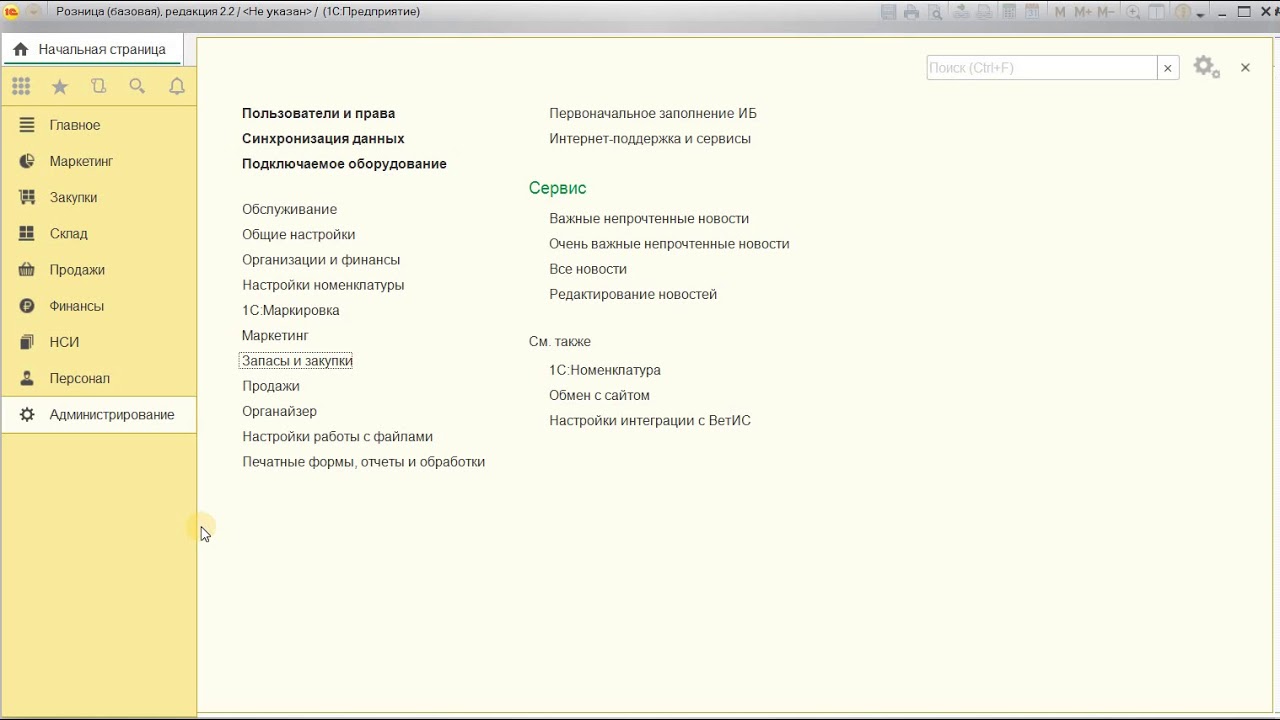Click the M memory button in the title bar
The height and width of the screenshot is (720, 1280).
pos(1060,12)
